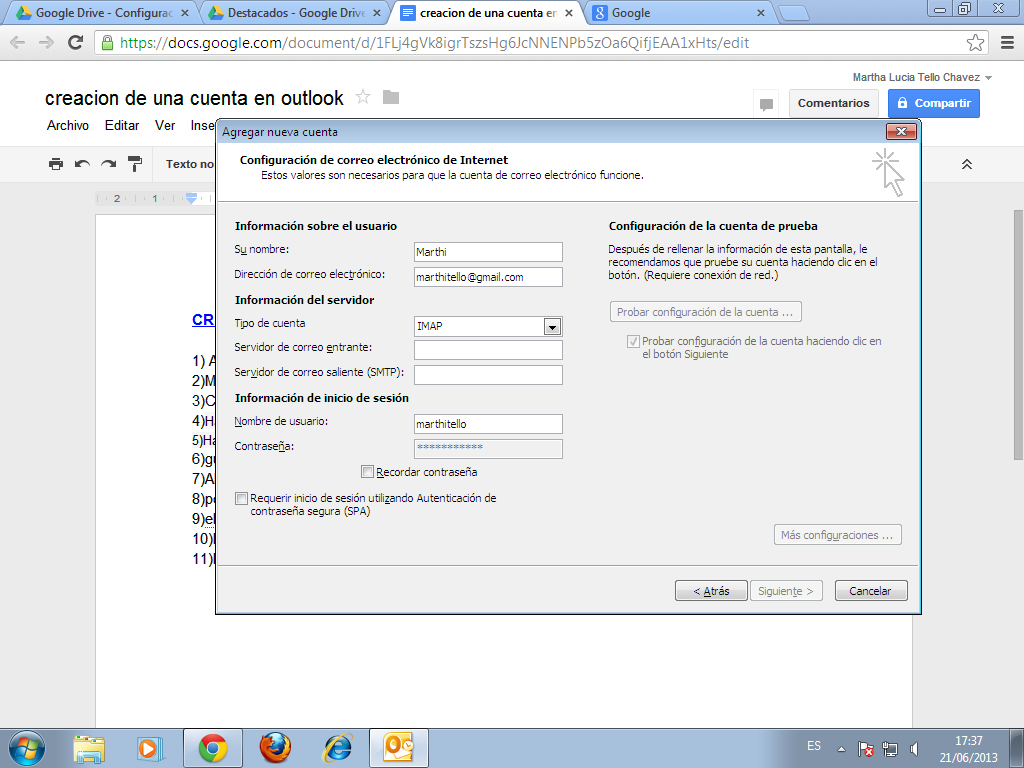Image resolution: width=1024 pixels, height=768 pixels.
Task: Launch Firefox from the taskbar
Action: pos(275,748)
